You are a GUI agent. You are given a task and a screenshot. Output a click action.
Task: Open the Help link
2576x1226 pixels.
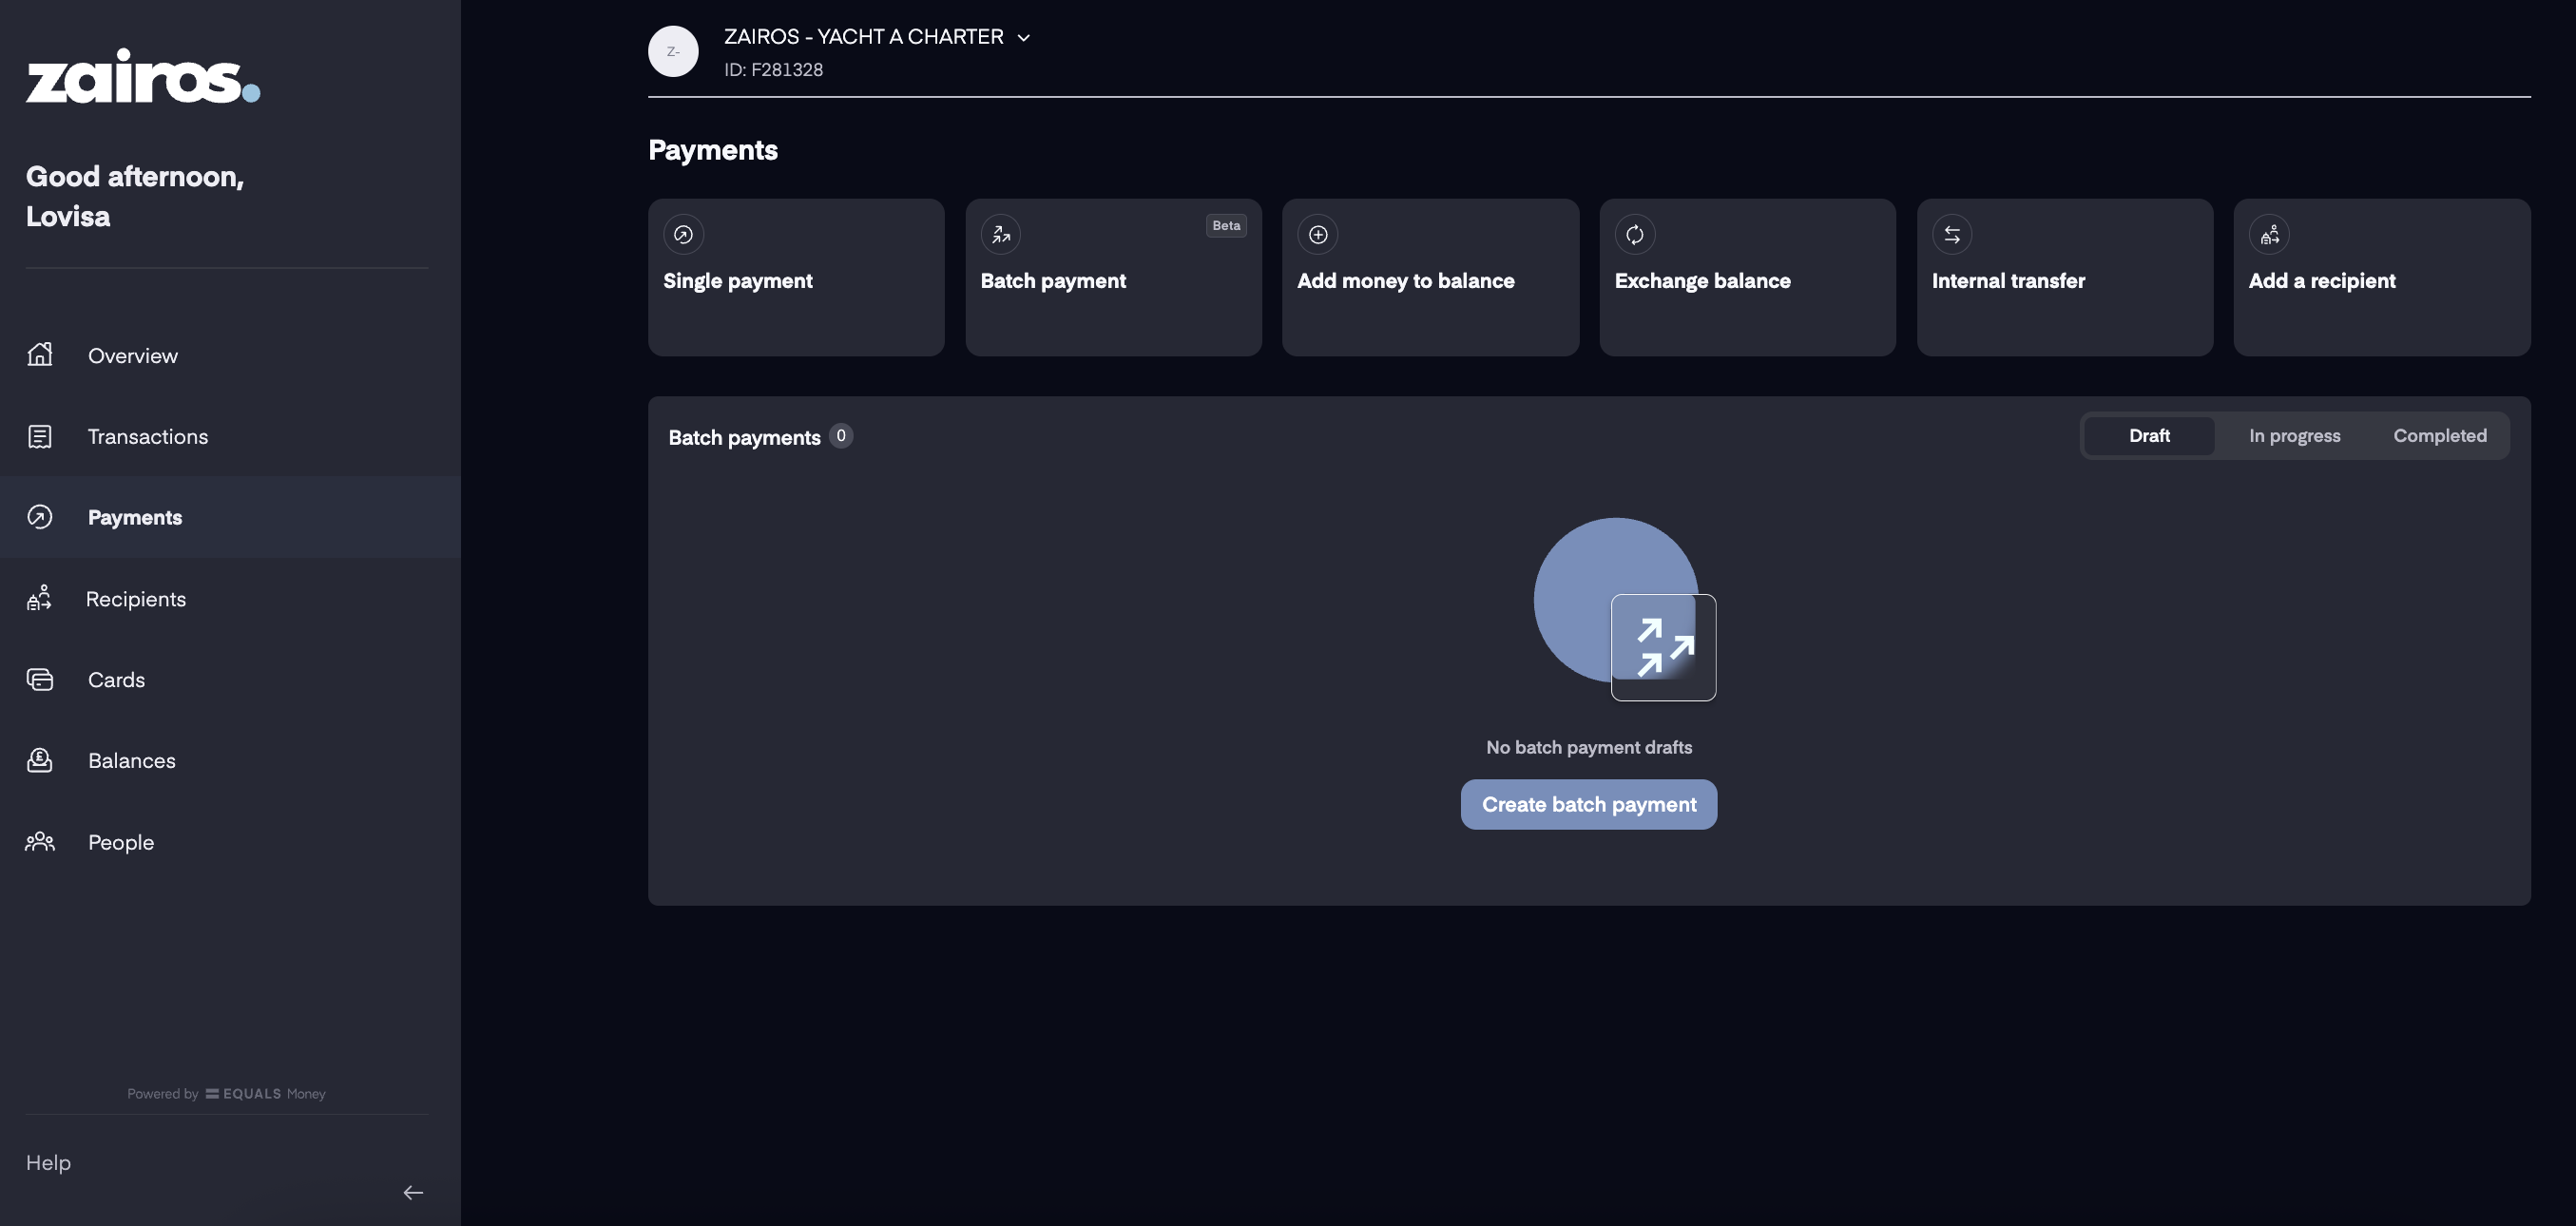click(48, 1162)
